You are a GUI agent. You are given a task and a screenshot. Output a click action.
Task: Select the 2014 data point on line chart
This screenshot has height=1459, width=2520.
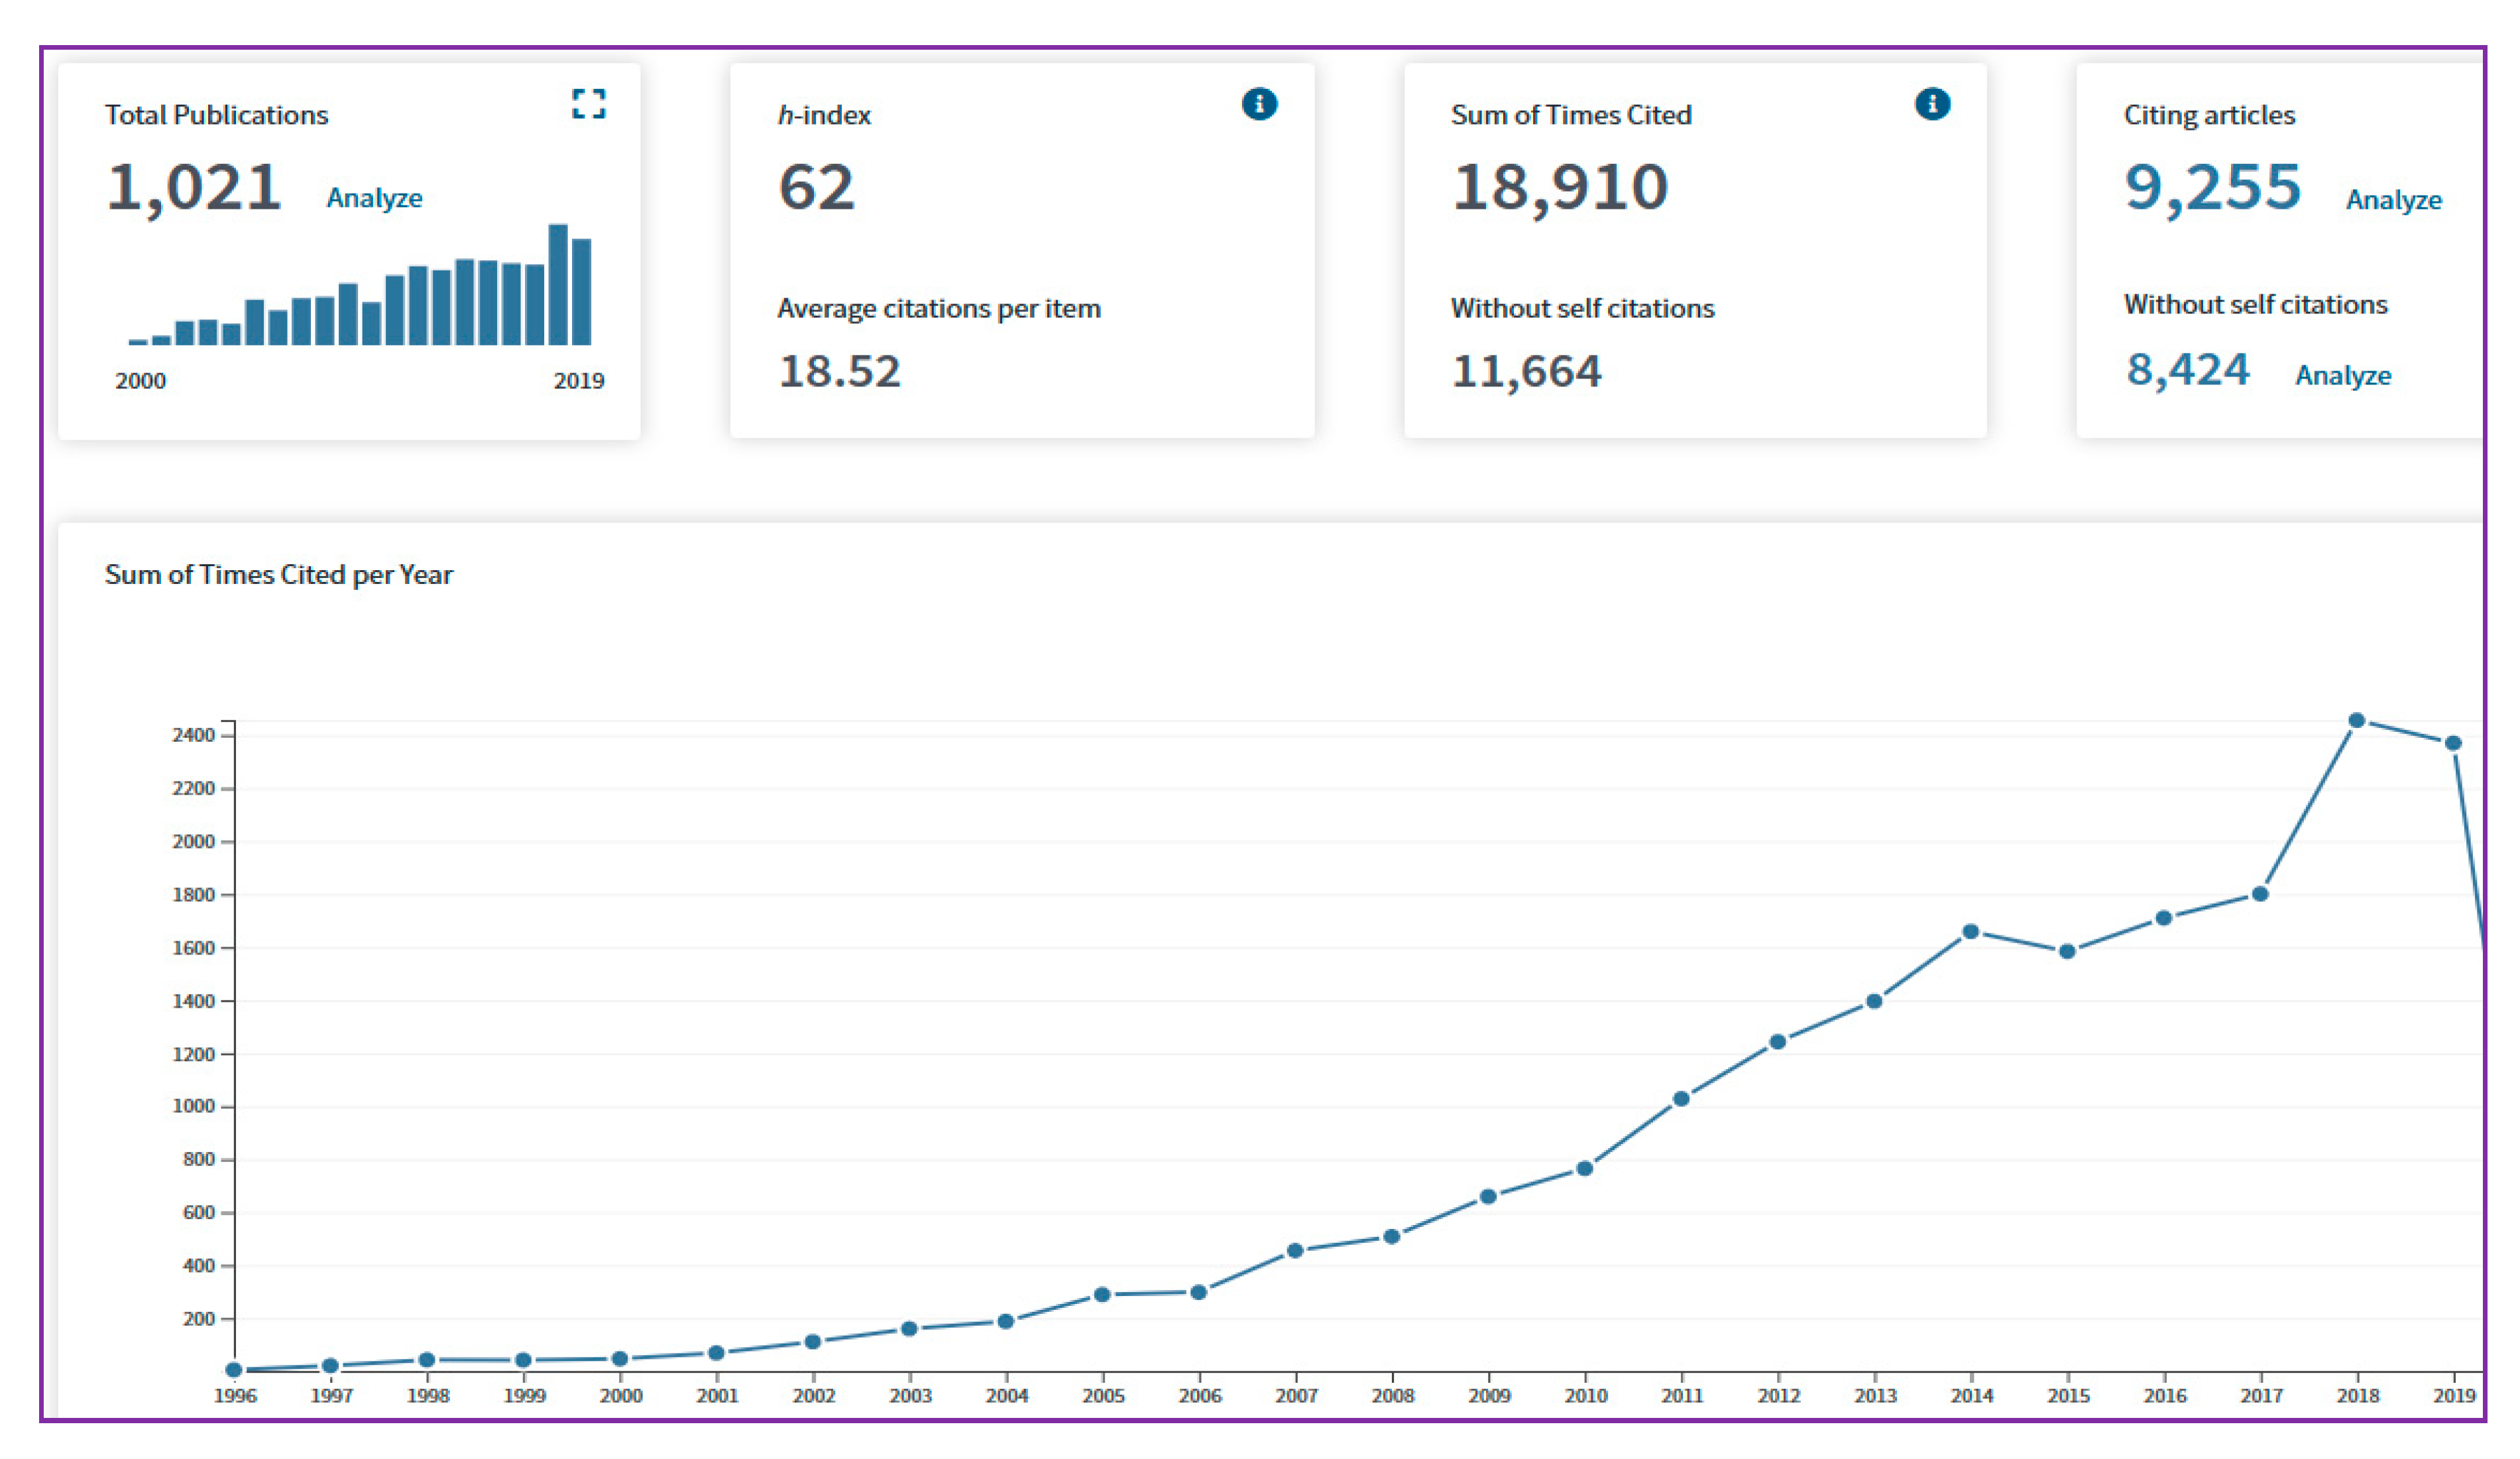point(1970,931)
